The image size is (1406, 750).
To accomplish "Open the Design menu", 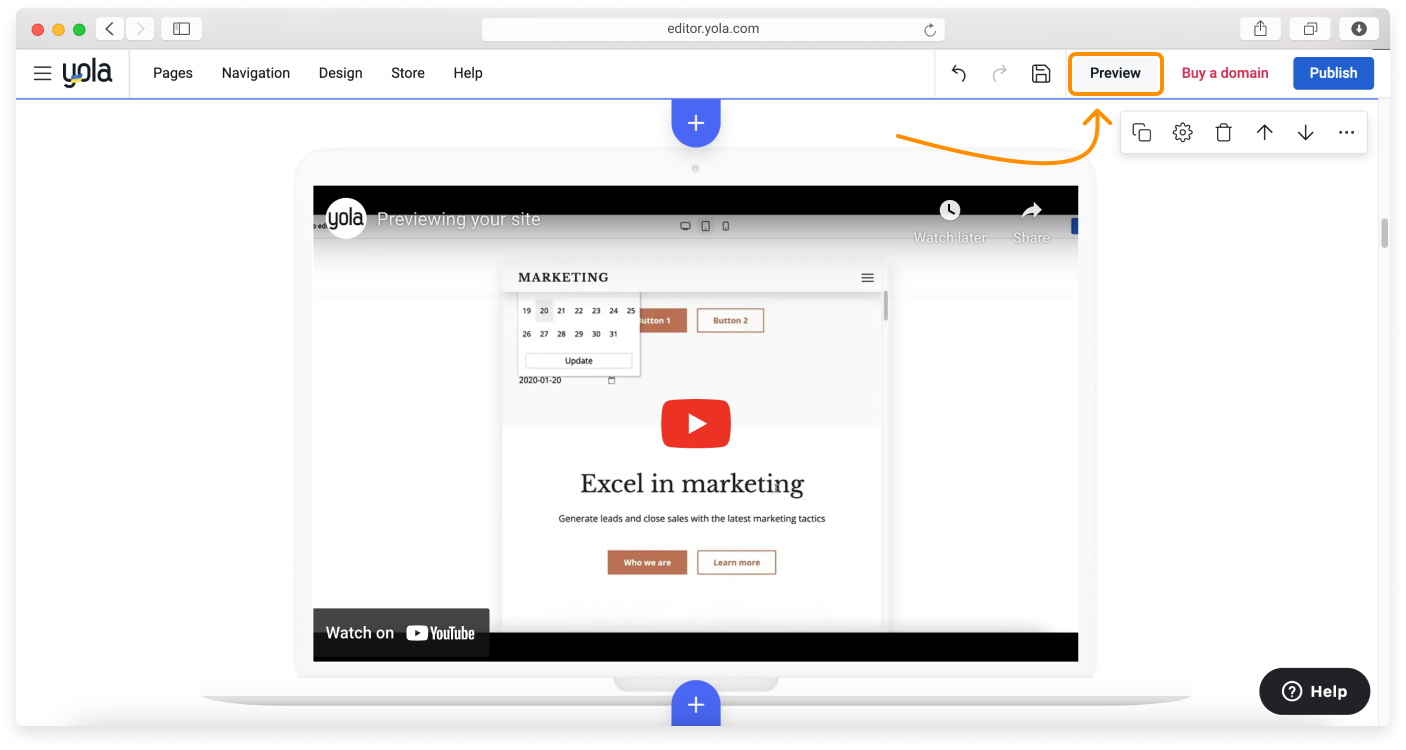I will coord(340,72).
